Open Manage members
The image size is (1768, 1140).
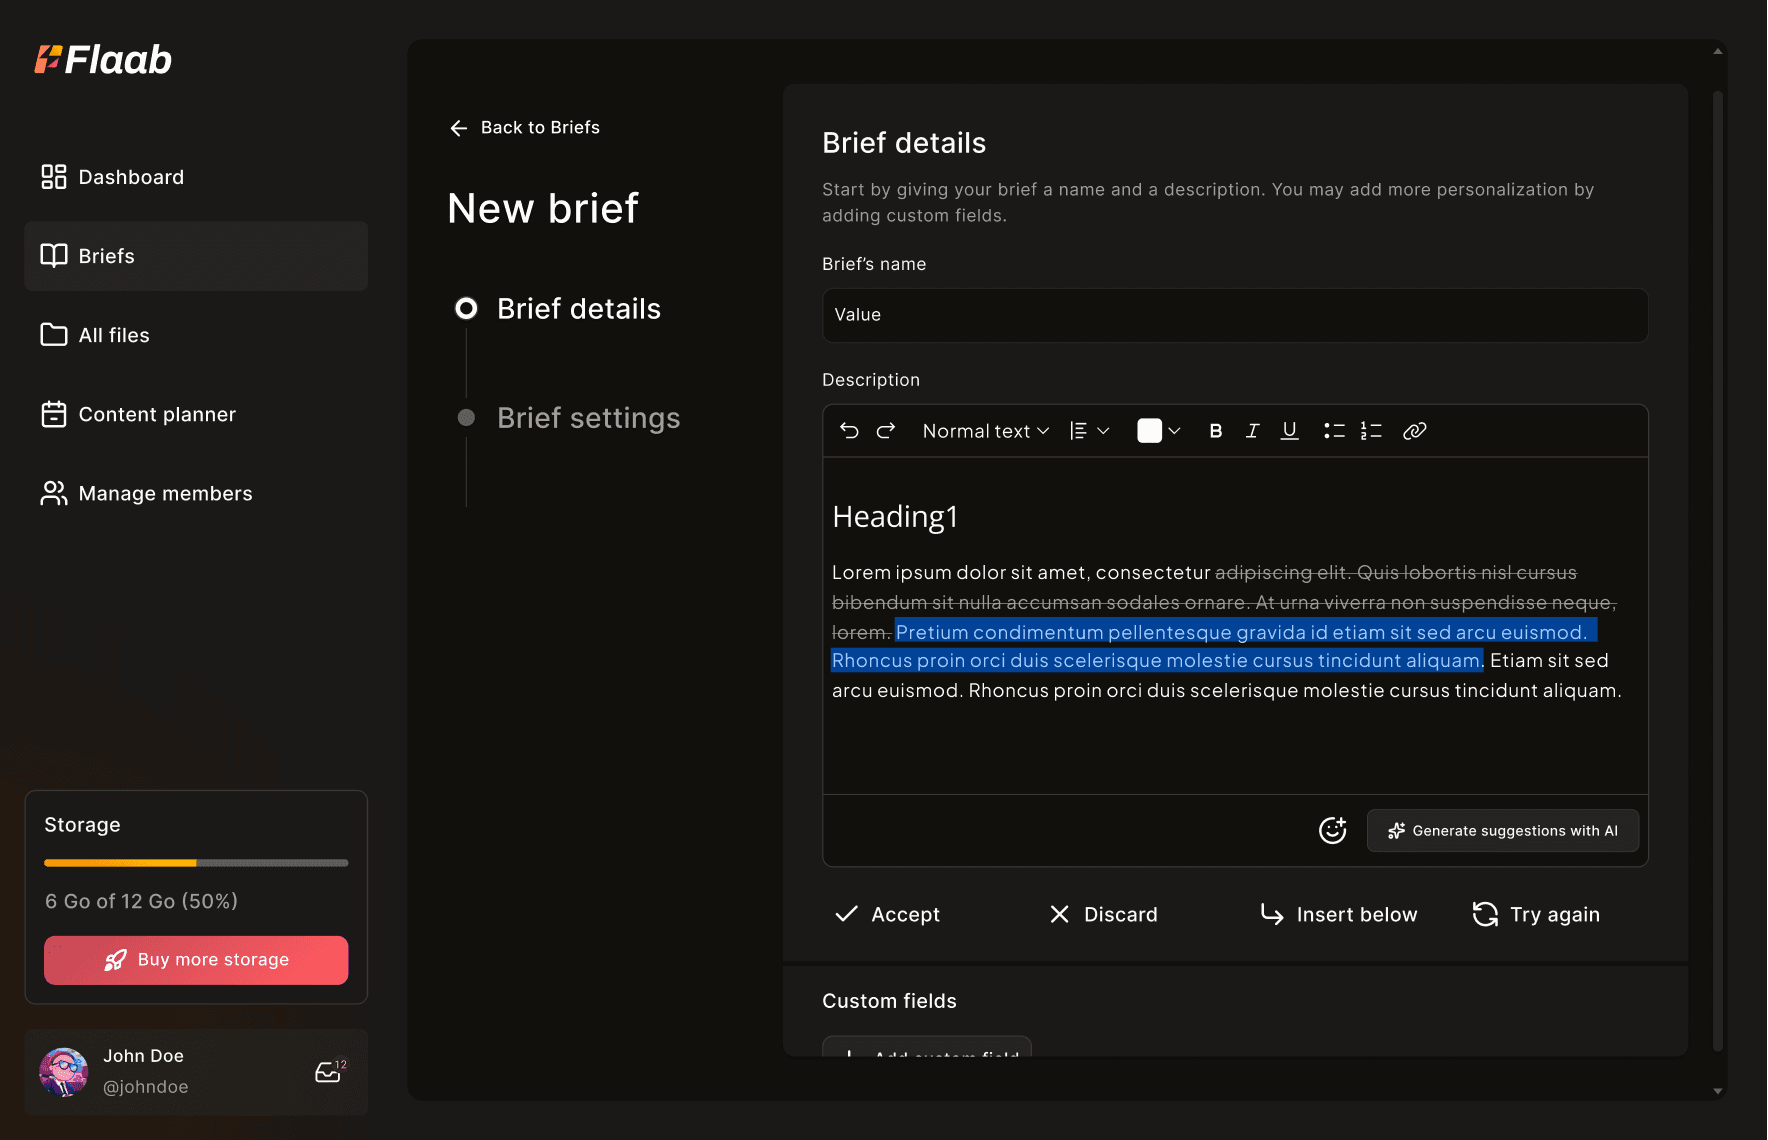(x=196, y=493)
